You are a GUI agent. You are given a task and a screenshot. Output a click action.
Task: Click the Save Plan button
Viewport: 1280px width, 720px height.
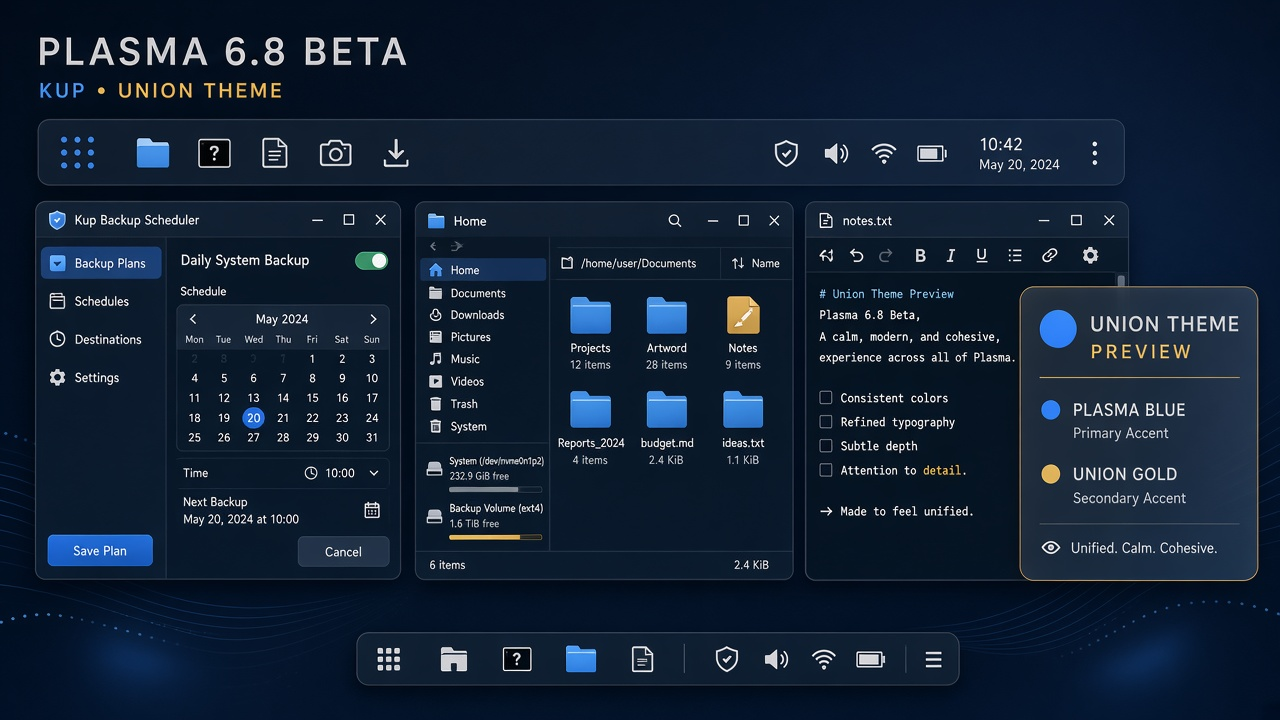[x=100, y=551]
